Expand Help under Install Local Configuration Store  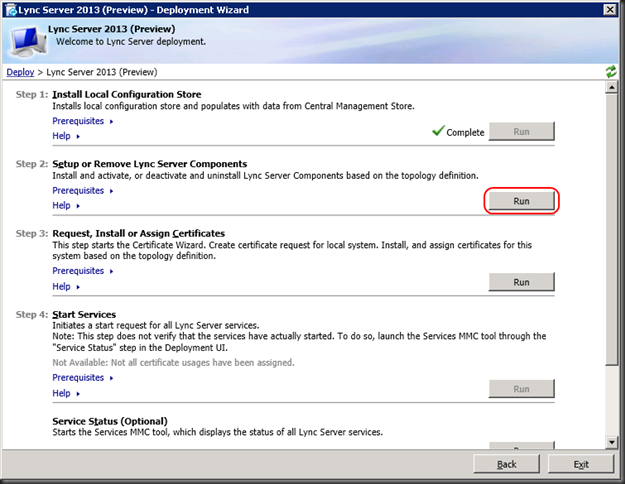pyautogui.click(x=66, y=136)
